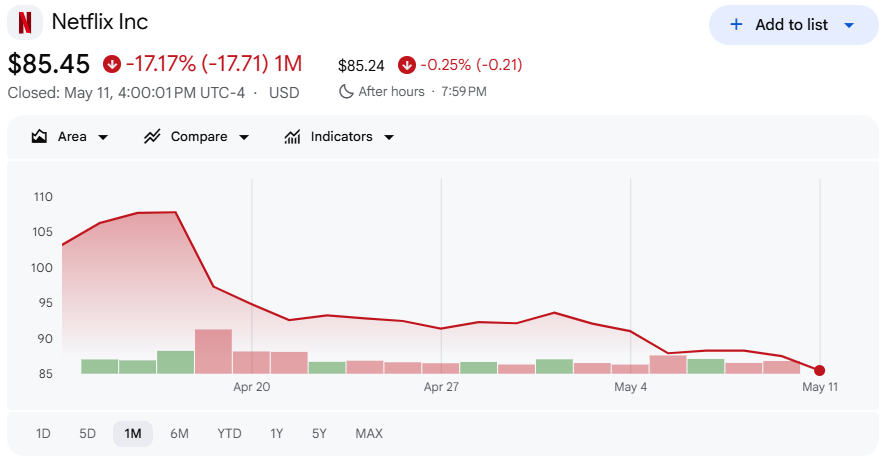Click the 110 y-axis label

click(x=43, y=197)
